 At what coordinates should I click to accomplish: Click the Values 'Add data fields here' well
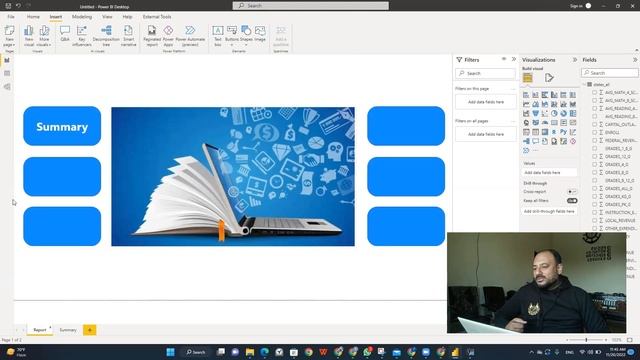click(x=549, y=173)
